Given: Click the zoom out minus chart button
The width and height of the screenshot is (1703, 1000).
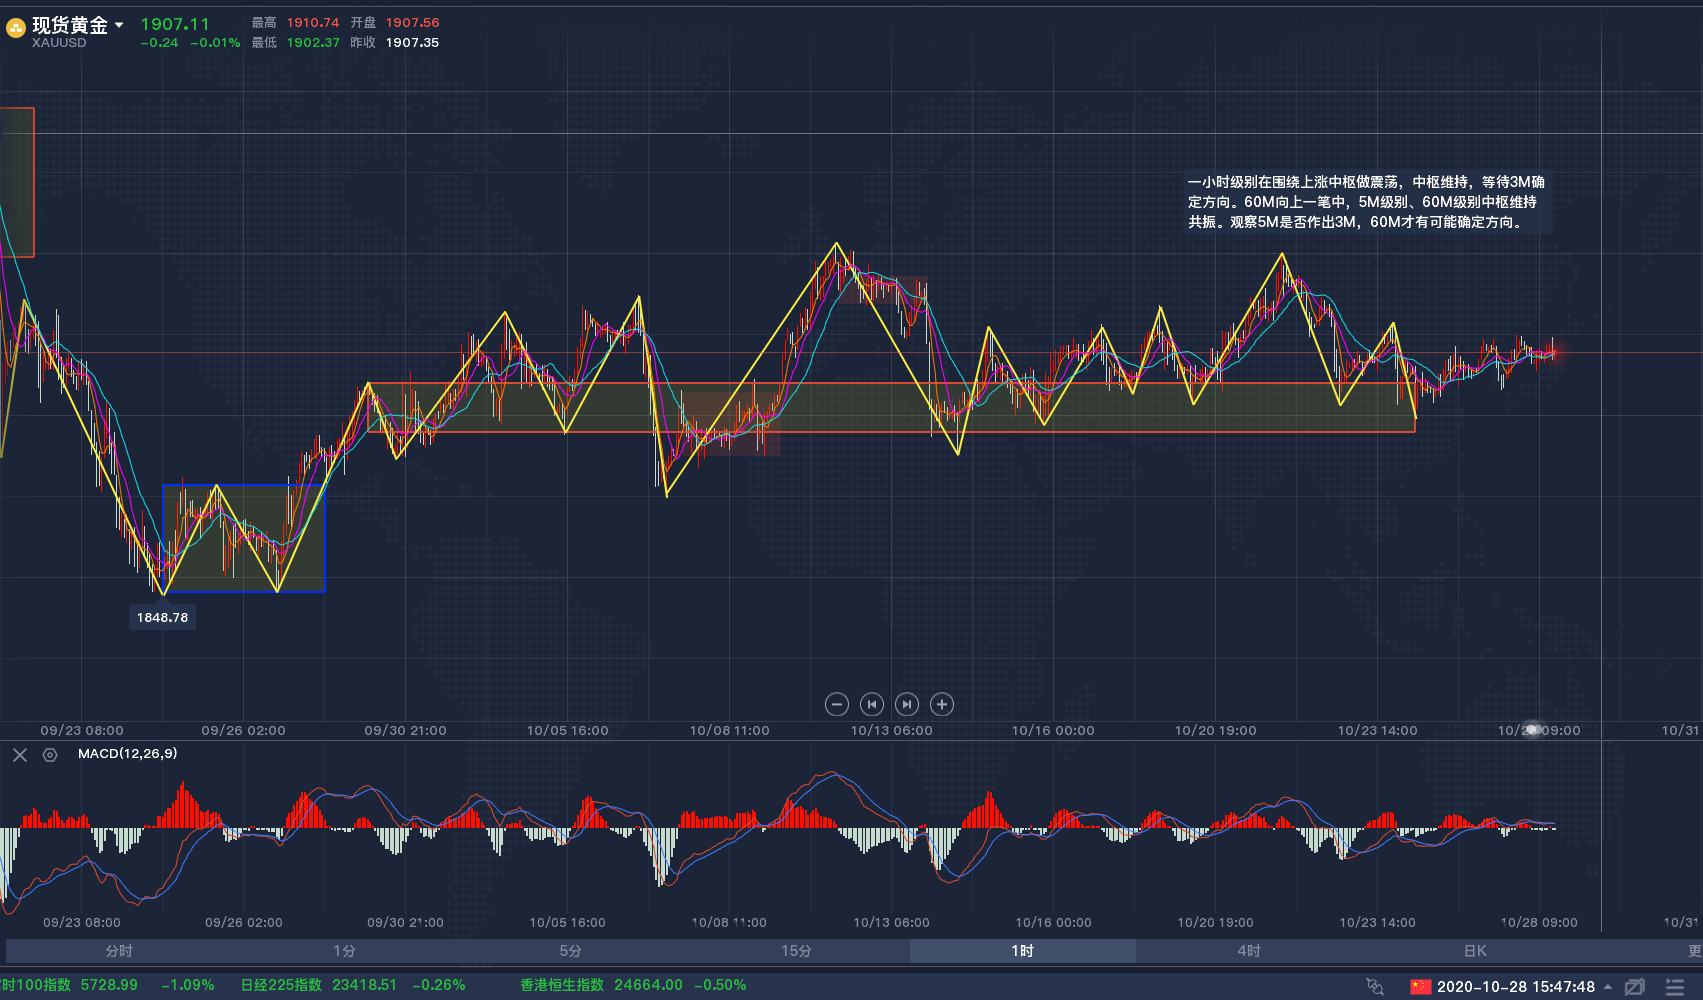Looking at the screenshot, I should click(837, 704).
